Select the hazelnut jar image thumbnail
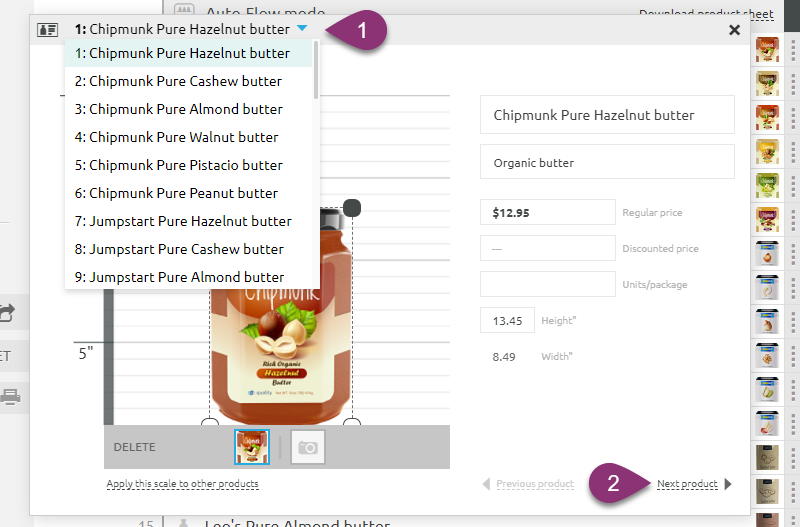This screenshot has width=800, height=527. (251, 447)
